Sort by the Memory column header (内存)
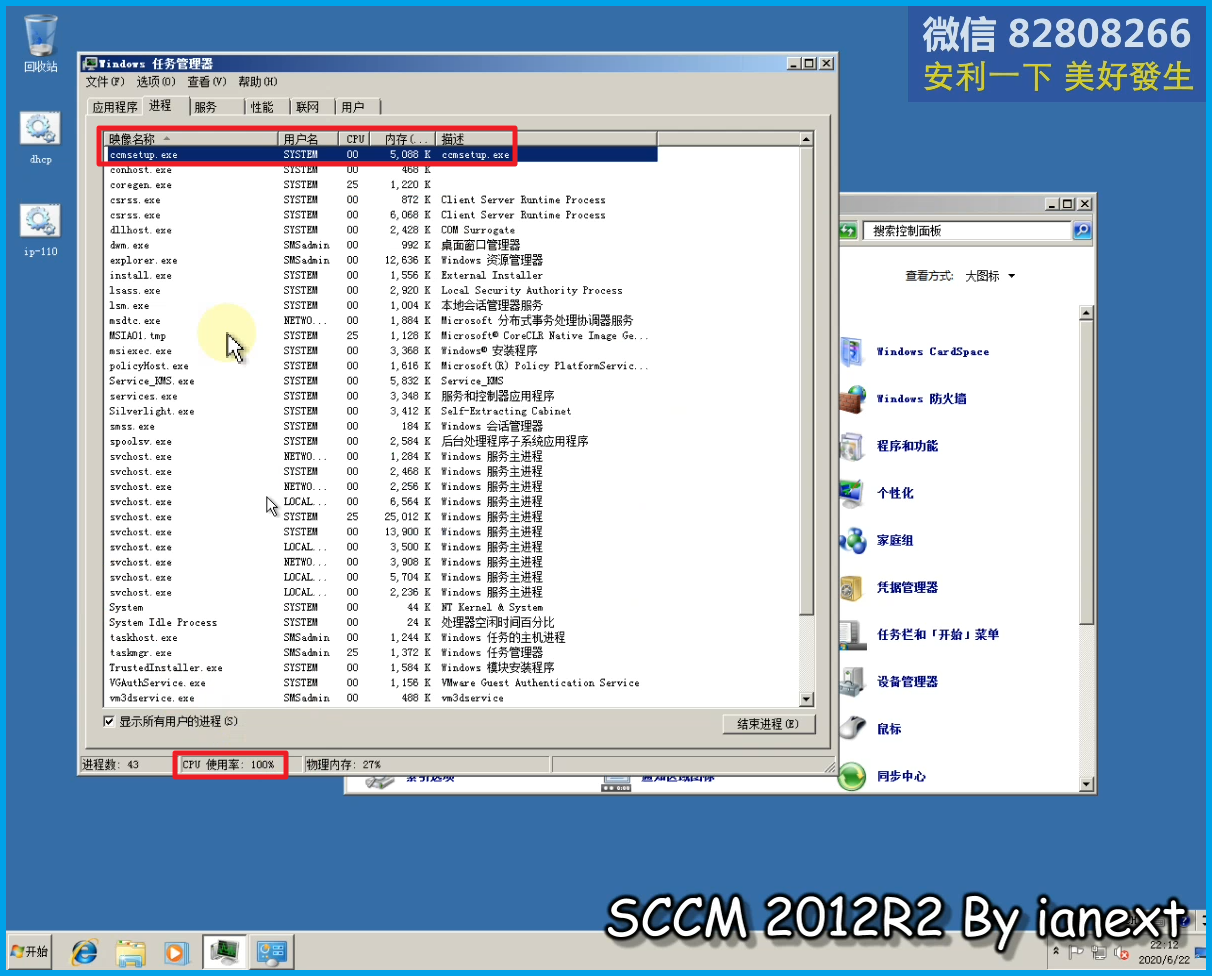The width and height of the screenshot is (1212, 976). (x=403, y=139)
